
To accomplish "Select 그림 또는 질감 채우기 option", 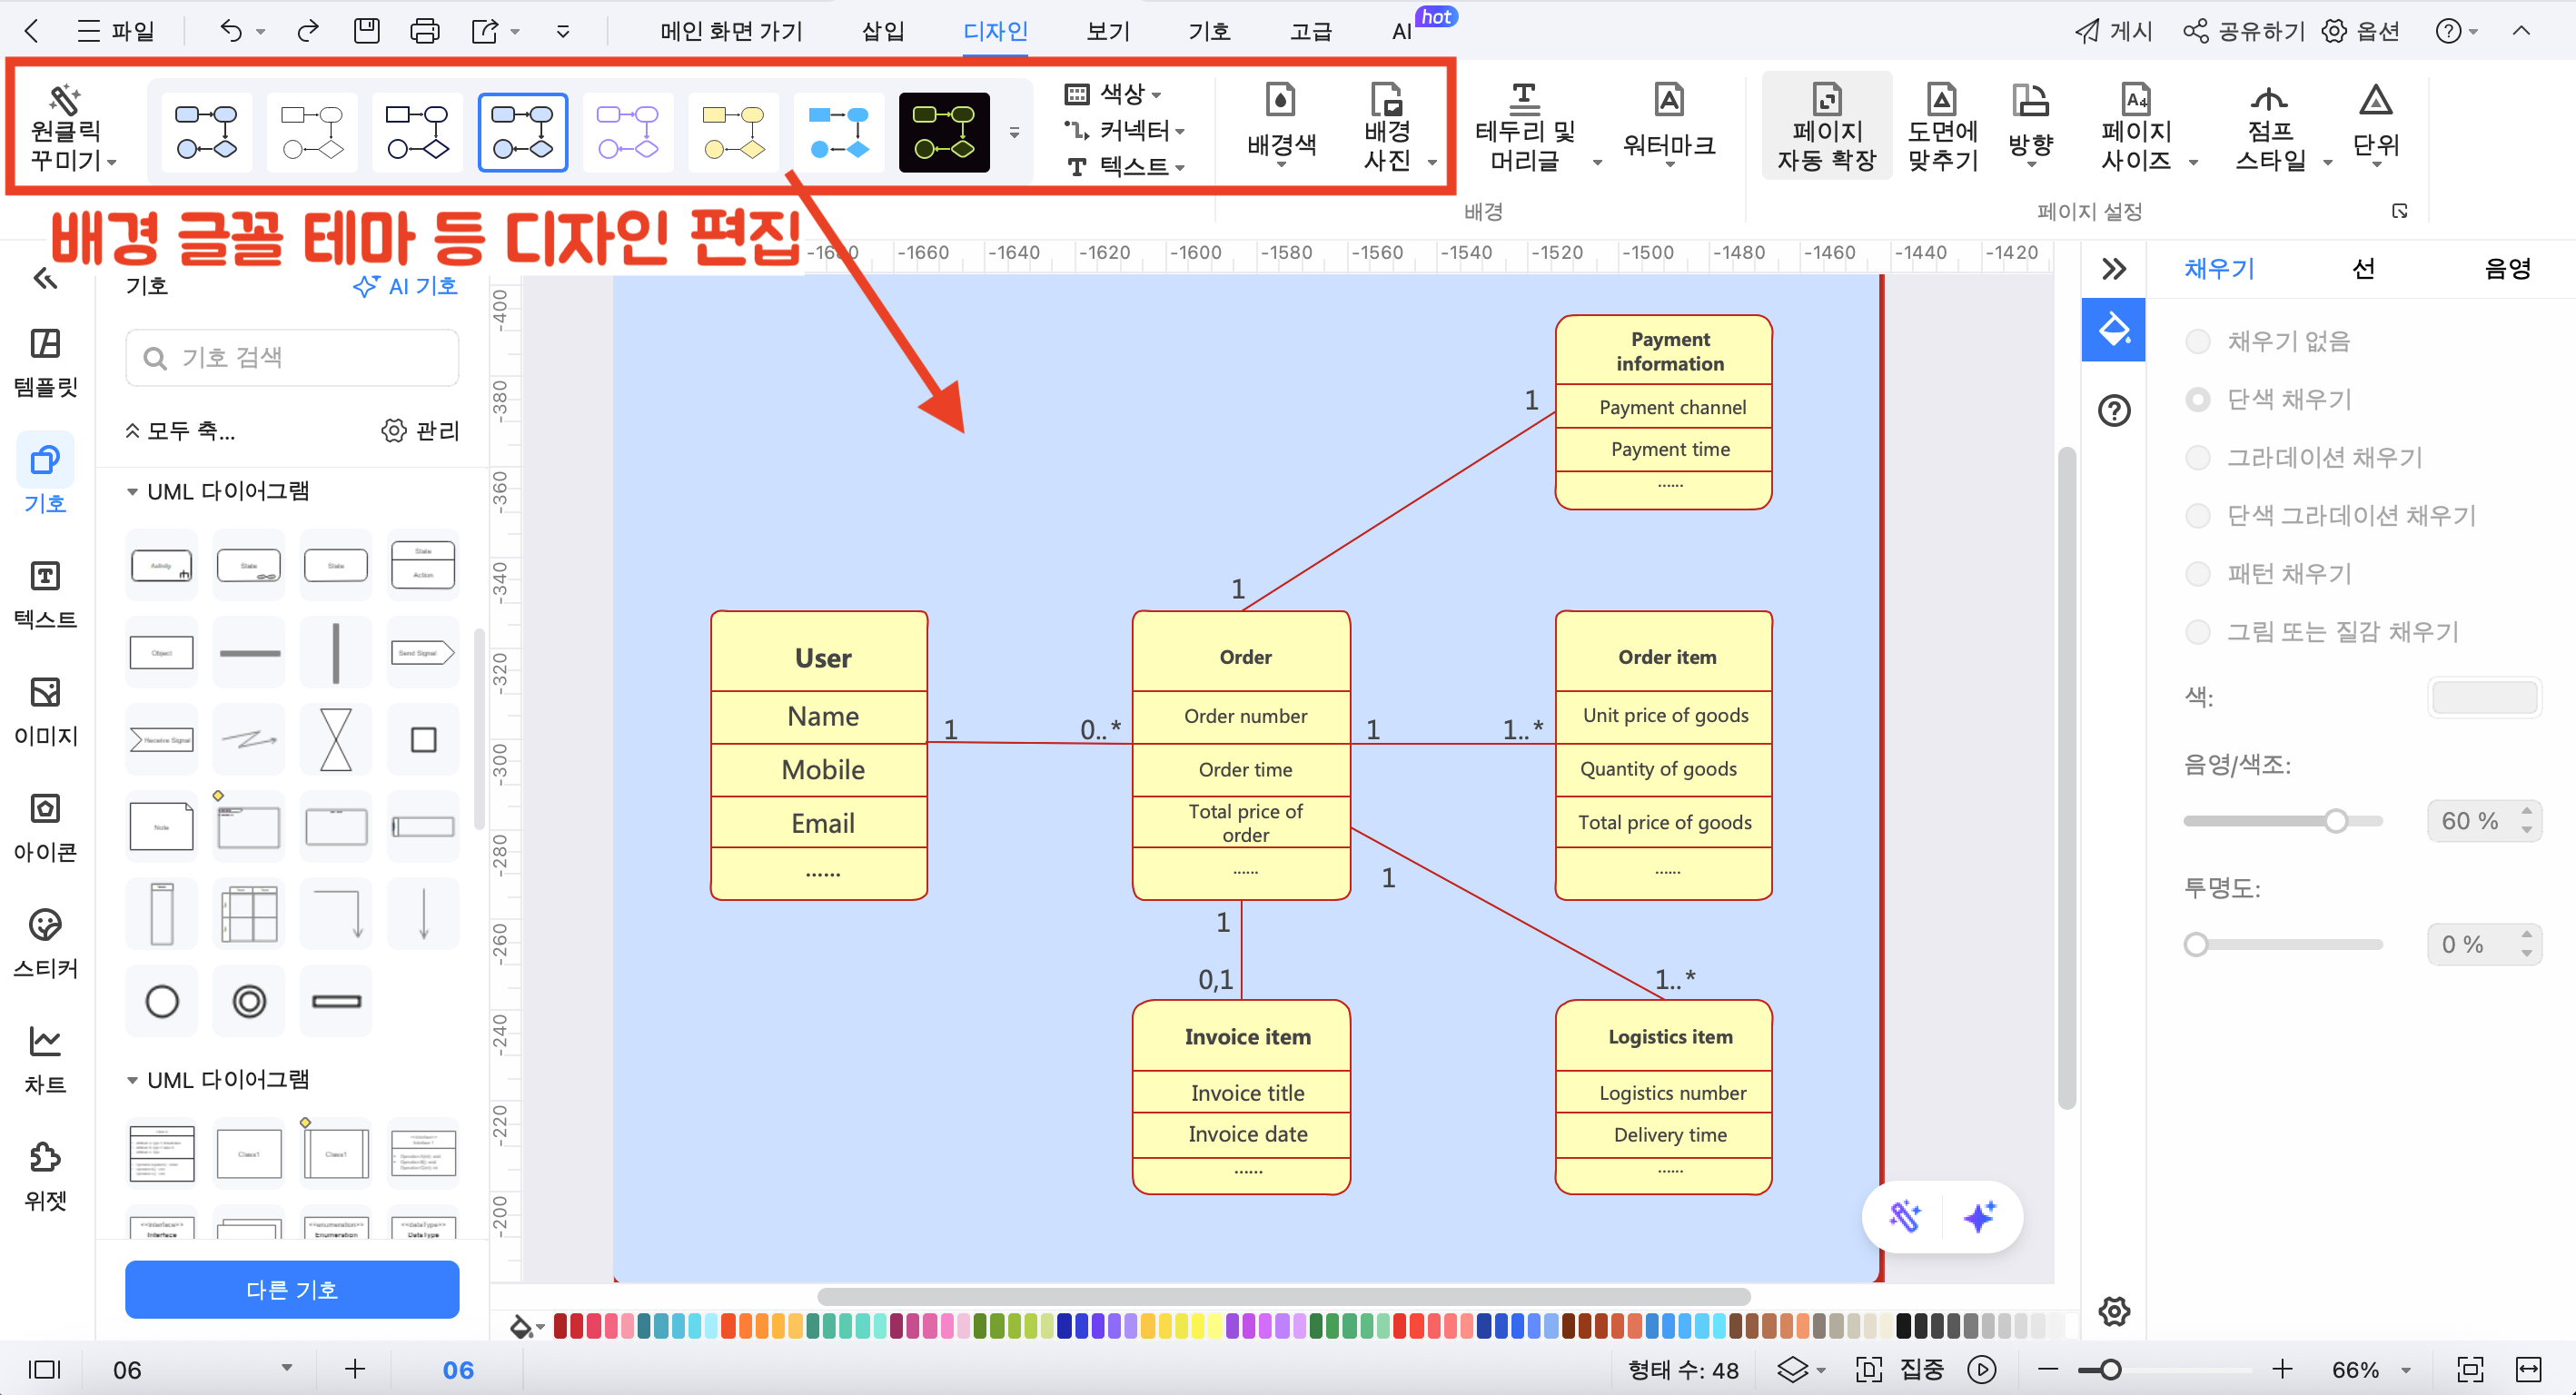I will (x=2197, y=631).
